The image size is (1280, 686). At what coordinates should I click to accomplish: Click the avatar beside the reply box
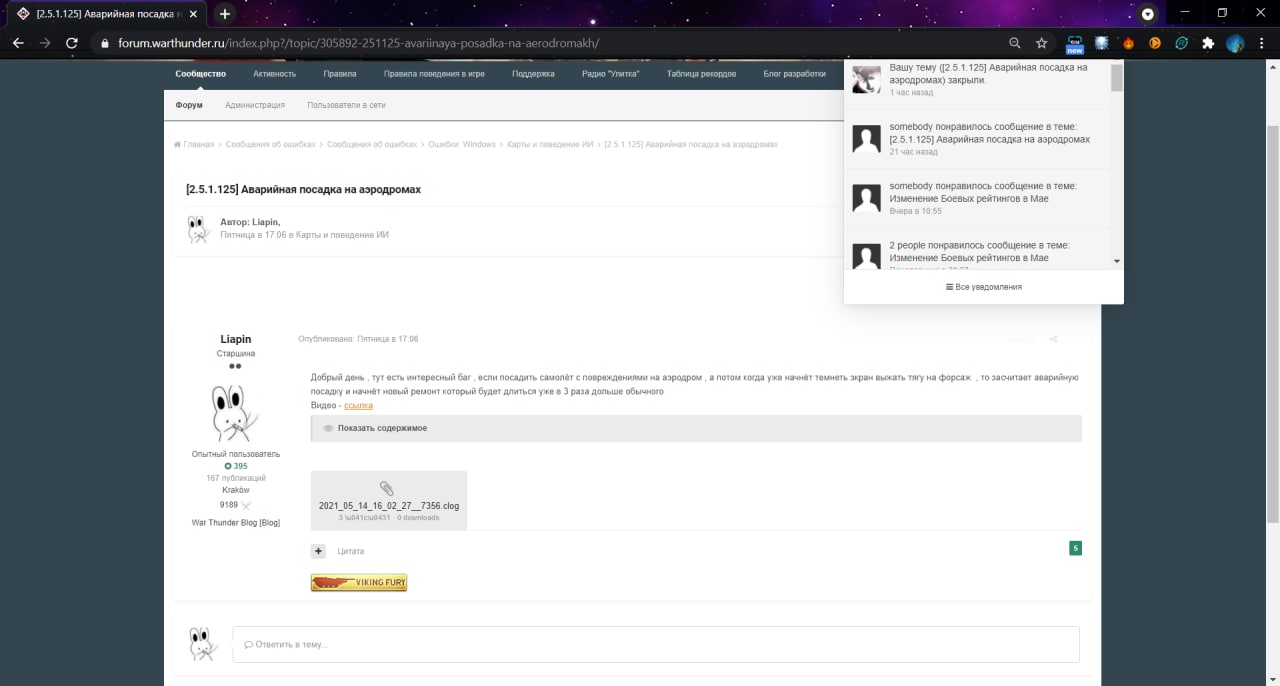tap(202, 644)
